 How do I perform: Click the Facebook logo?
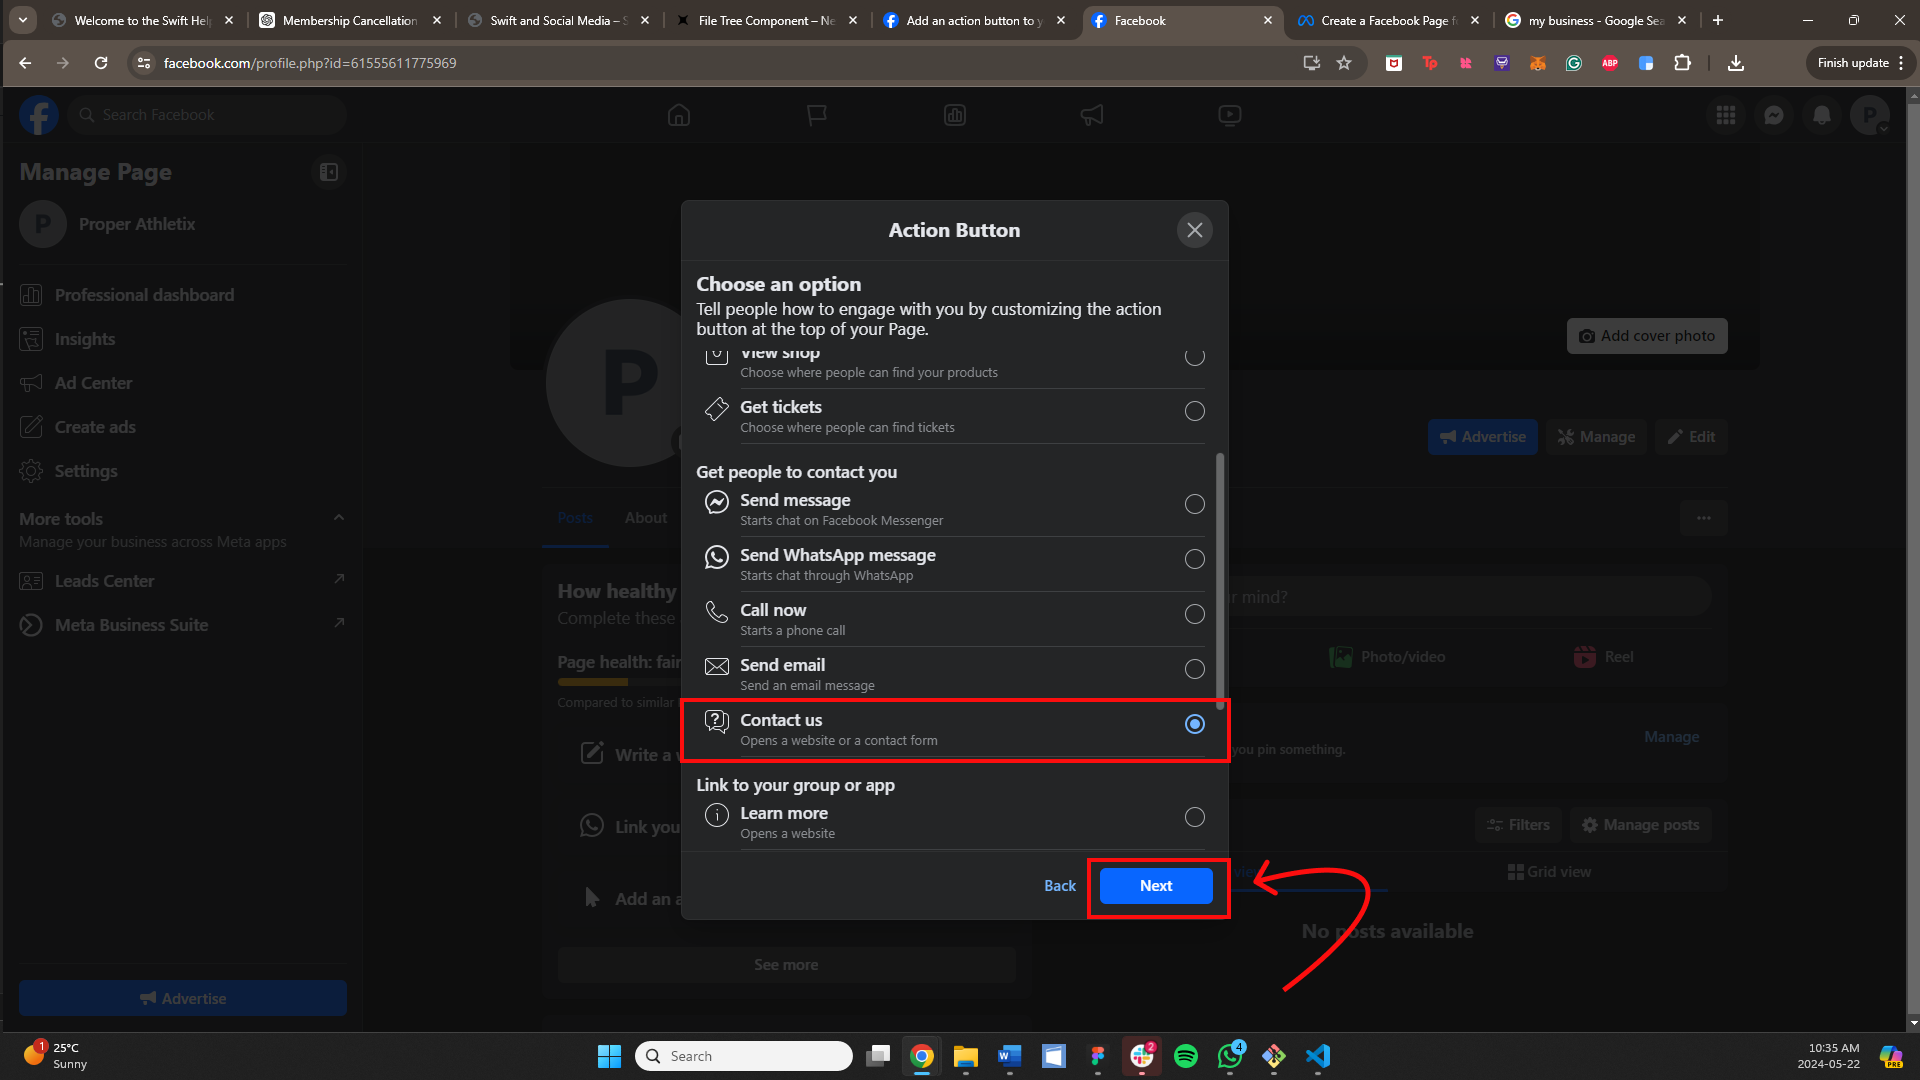coord(39,115)
